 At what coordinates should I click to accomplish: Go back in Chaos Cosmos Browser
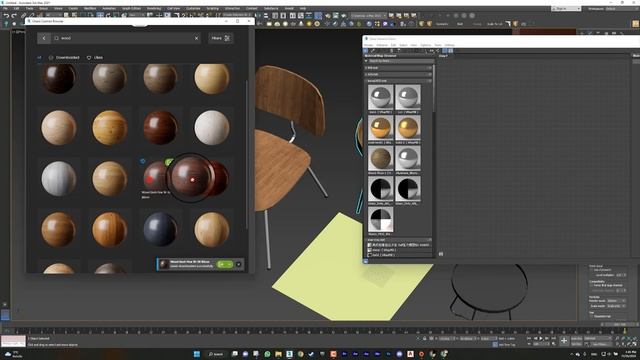point(44,38)
